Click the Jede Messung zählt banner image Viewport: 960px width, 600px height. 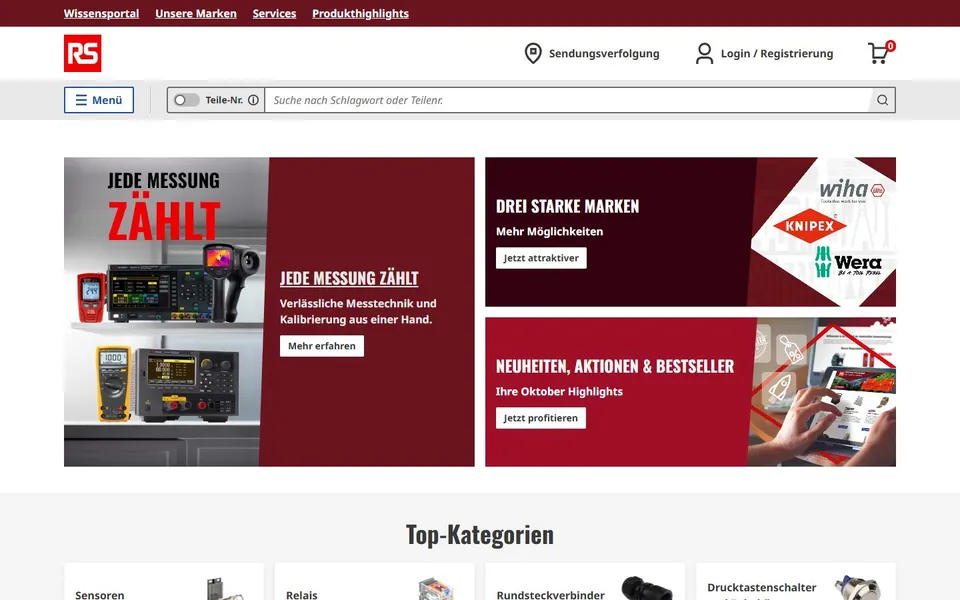coord(165,312)
